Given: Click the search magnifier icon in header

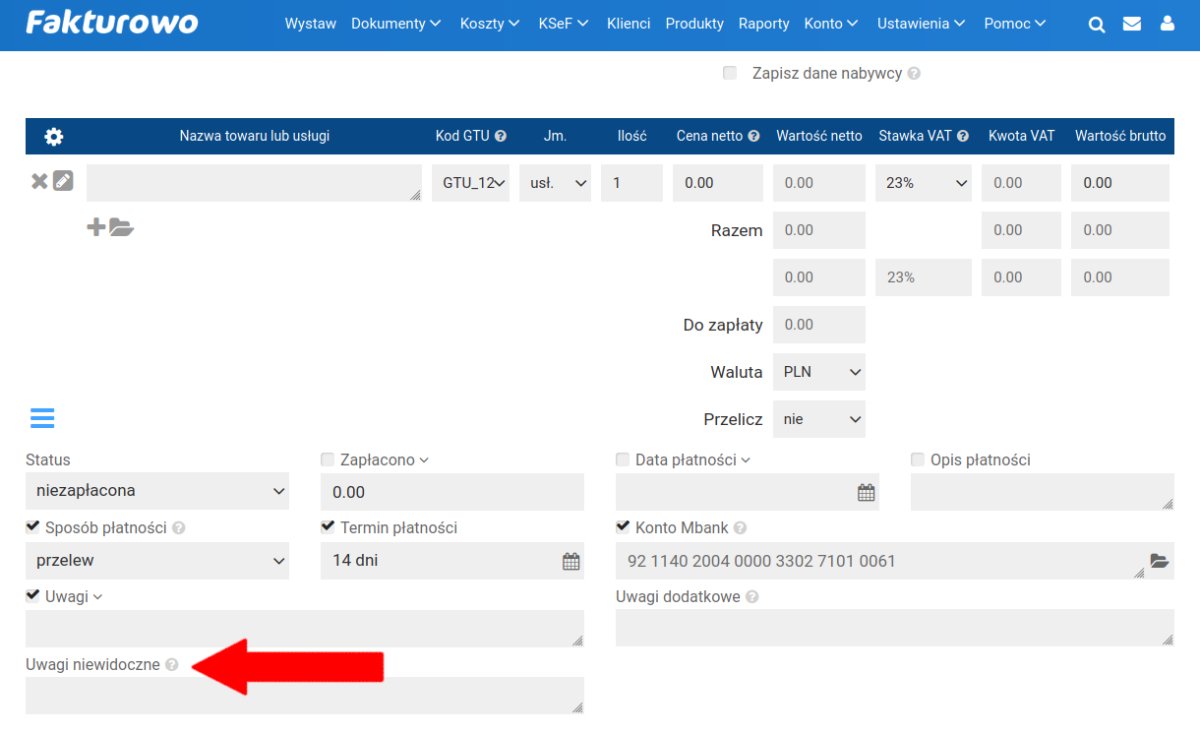Looking at the screenshot, I should [1096, 24].
